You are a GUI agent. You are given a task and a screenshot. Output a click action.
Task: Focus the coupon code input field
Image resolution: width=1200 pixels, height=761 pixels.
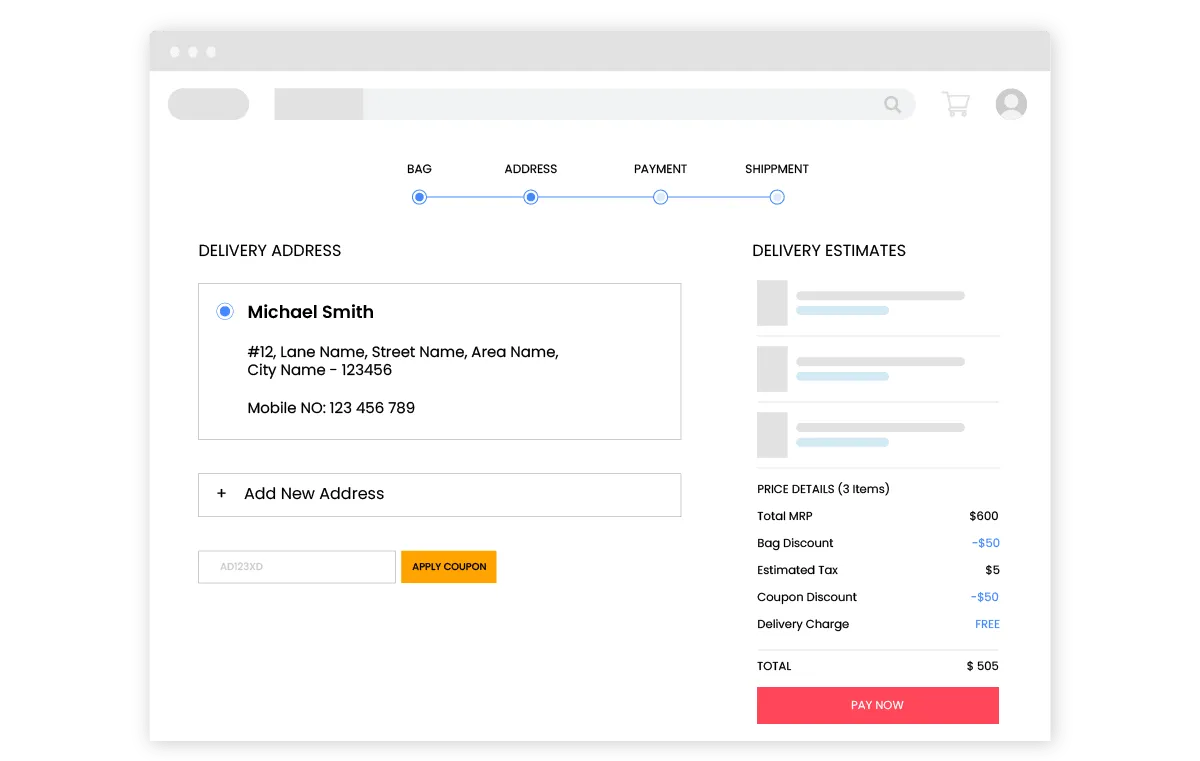tap(296, 567)
